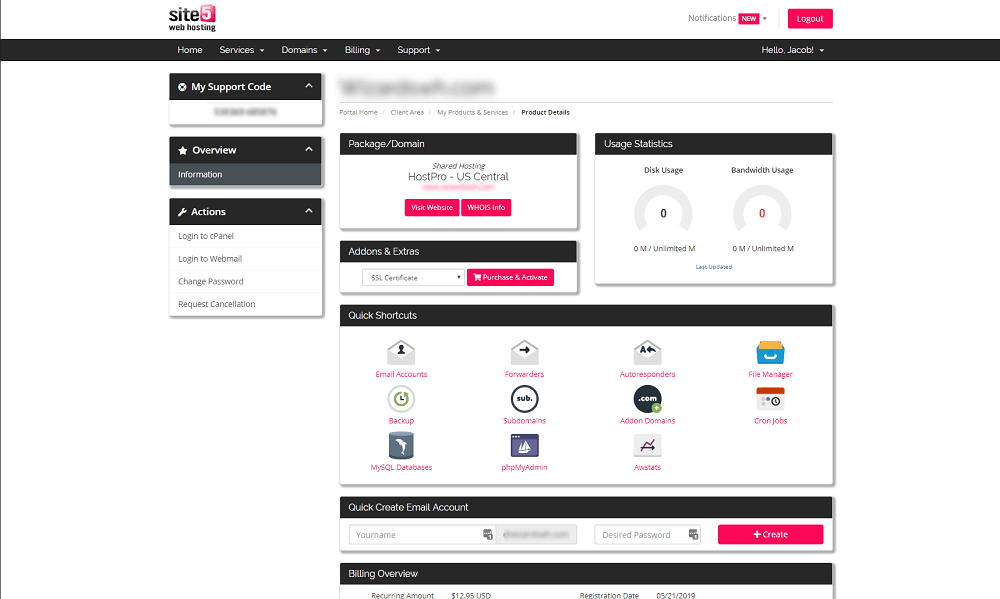Screen dimensions: 1000x599
Task: Click the Email Accounts text link
Action: click(401, 374)
